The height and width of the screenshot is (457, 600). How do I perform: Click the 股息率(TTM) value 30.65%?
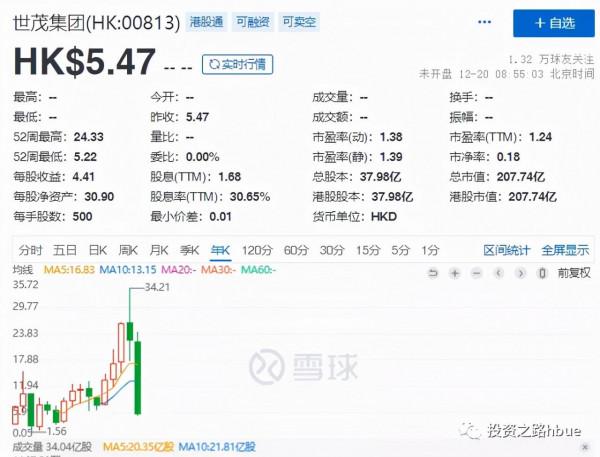[250, 197]
